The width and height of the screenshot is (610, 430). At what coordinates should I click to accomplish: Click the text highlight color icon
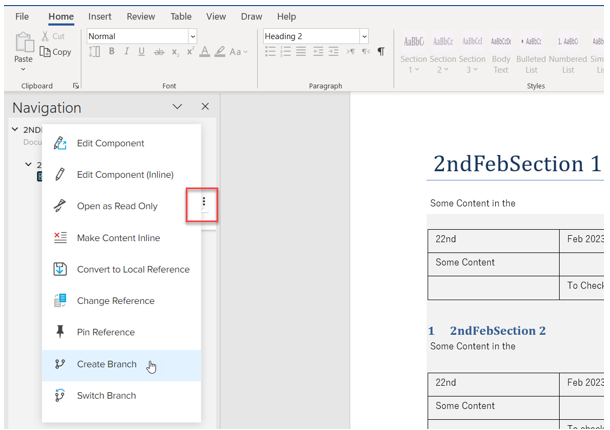click(220, 51)
